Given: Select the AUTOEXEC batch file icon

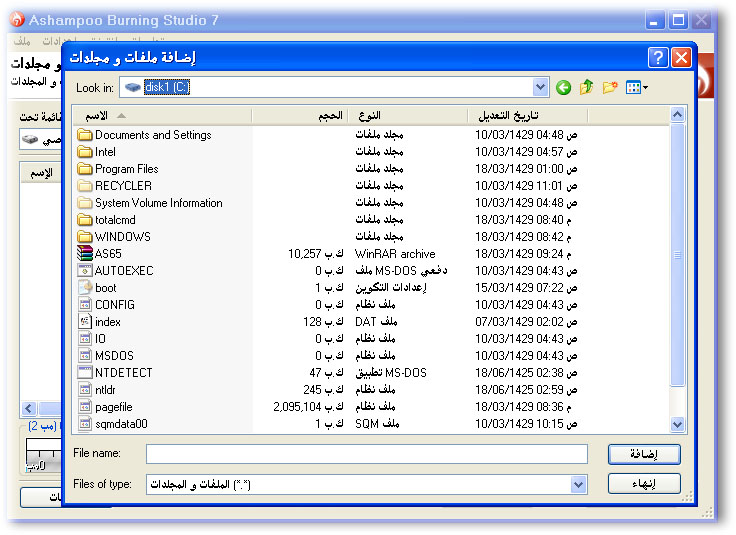Looking at the screenshot, I should tap(84, 271).
